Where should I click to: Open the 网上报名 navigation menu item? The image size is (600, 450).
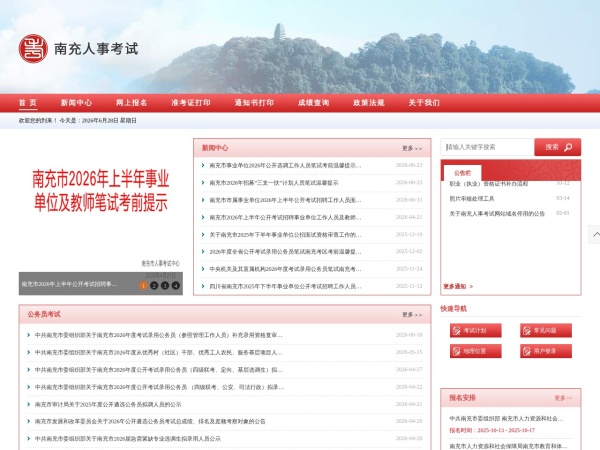pyautogui.click(x=132, y=103)
